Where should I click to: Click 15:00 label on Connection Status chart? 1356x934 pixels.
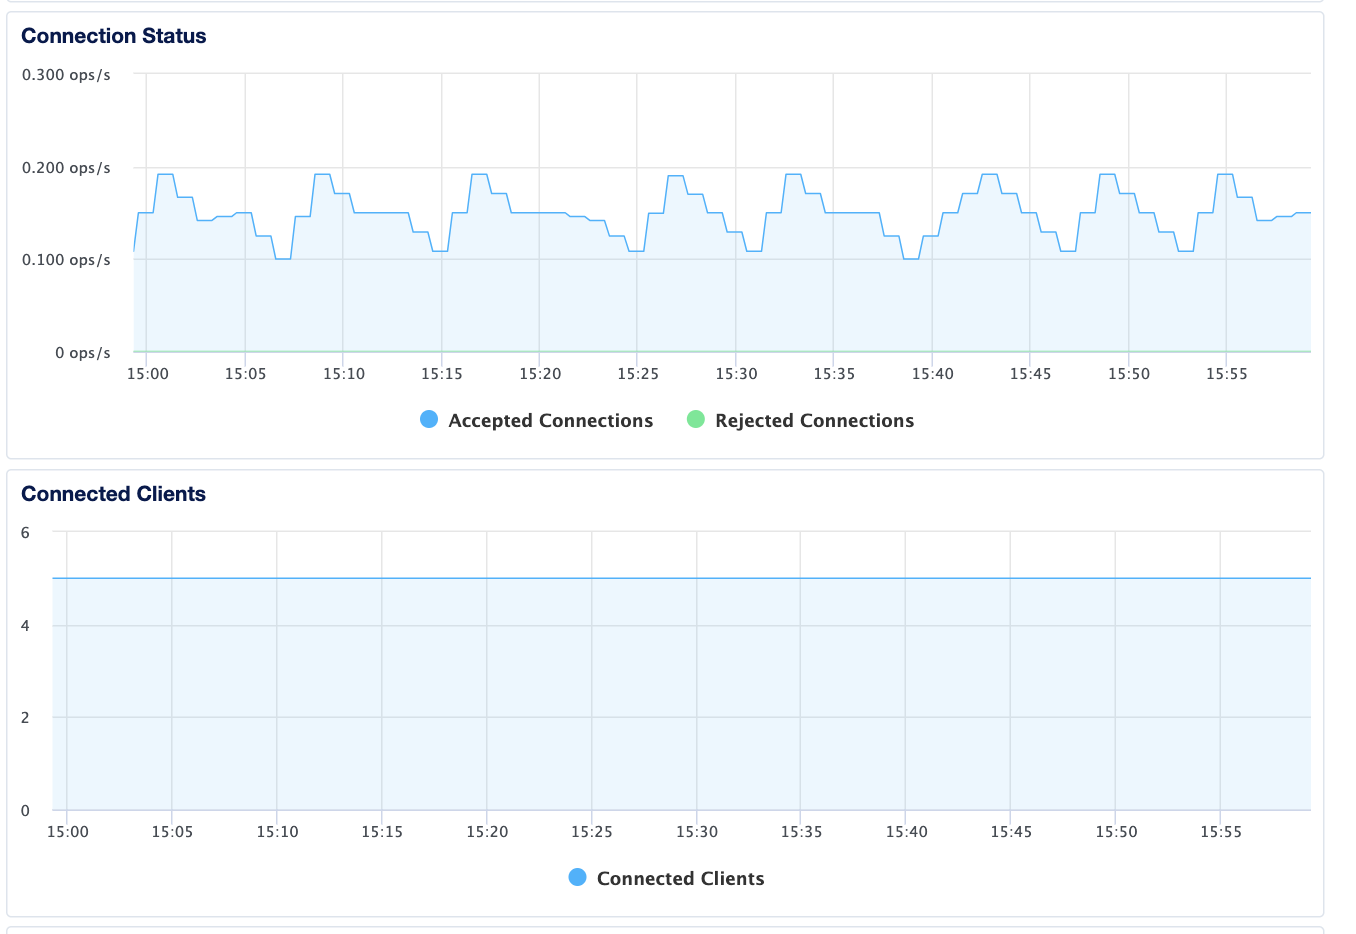(x=147, y=374)
